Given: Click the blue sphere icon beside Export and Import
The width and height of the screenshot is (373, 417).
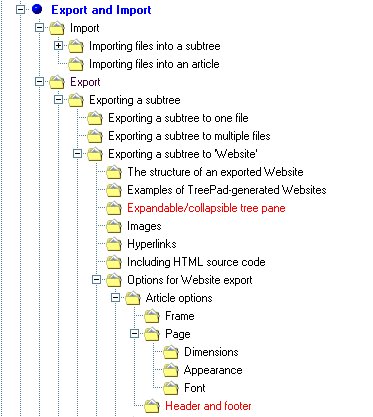Looking at the screenshot, I should [x=37, y=9].
